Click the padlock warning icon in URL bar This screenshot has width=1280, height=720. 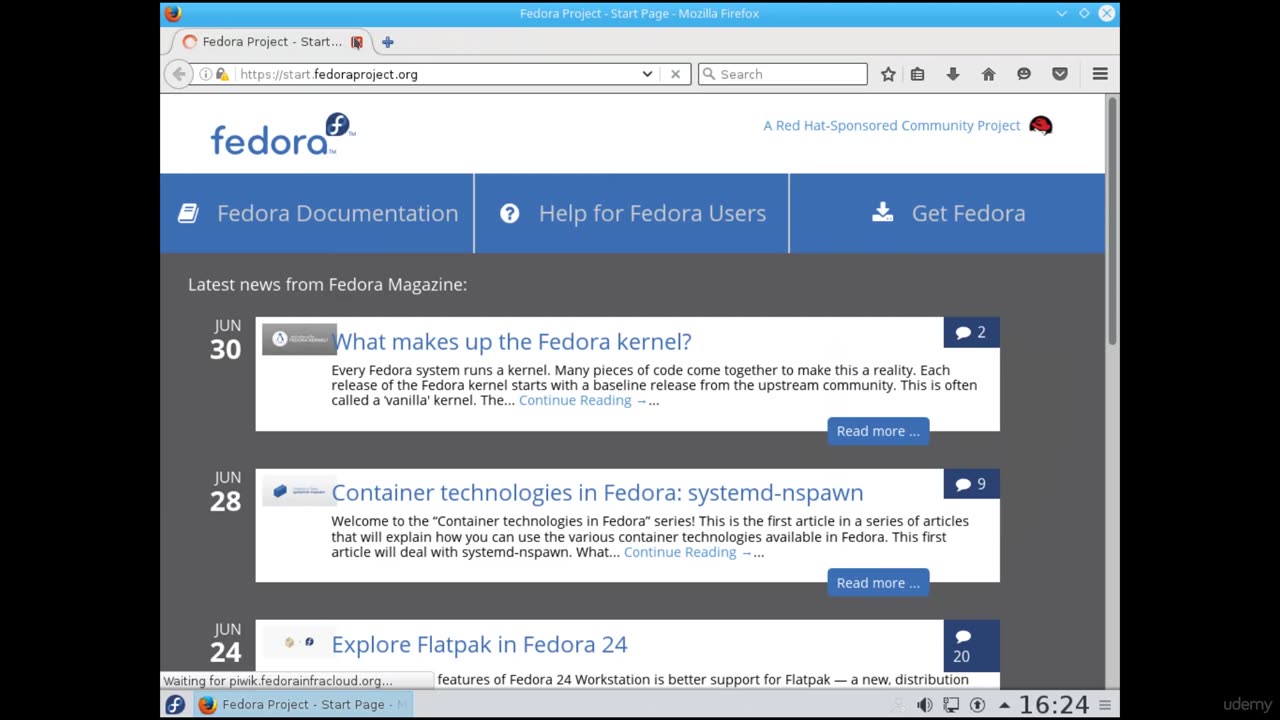(x=222, y=74)
